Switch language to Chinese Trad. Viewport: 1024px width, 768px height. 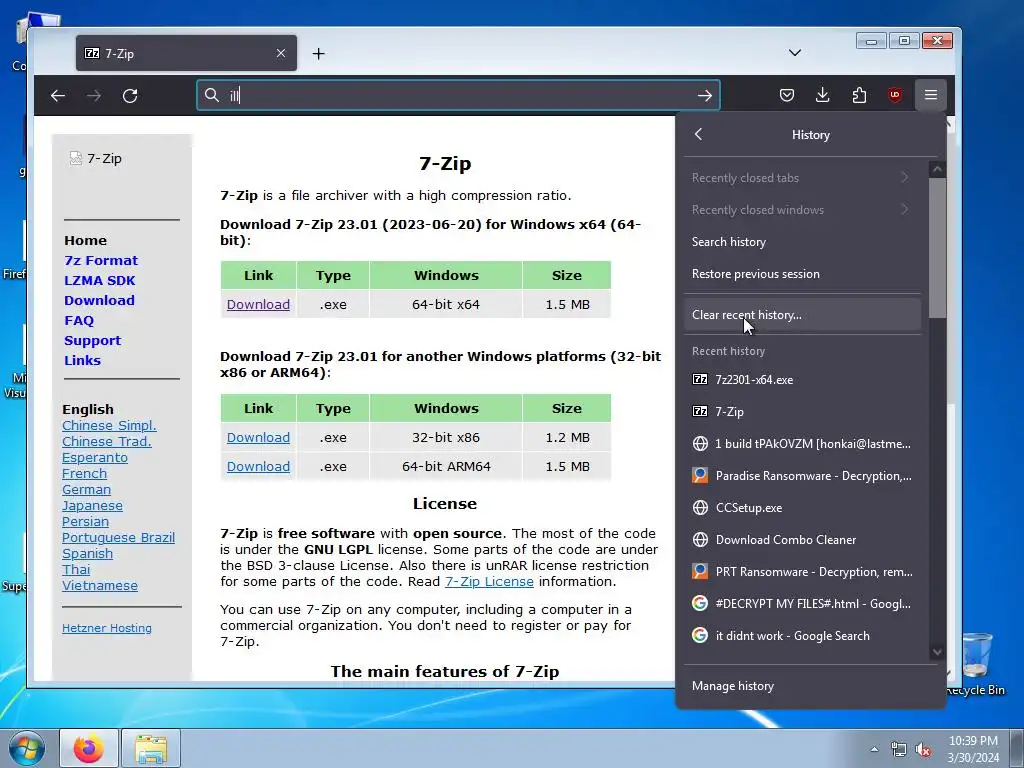106,441
